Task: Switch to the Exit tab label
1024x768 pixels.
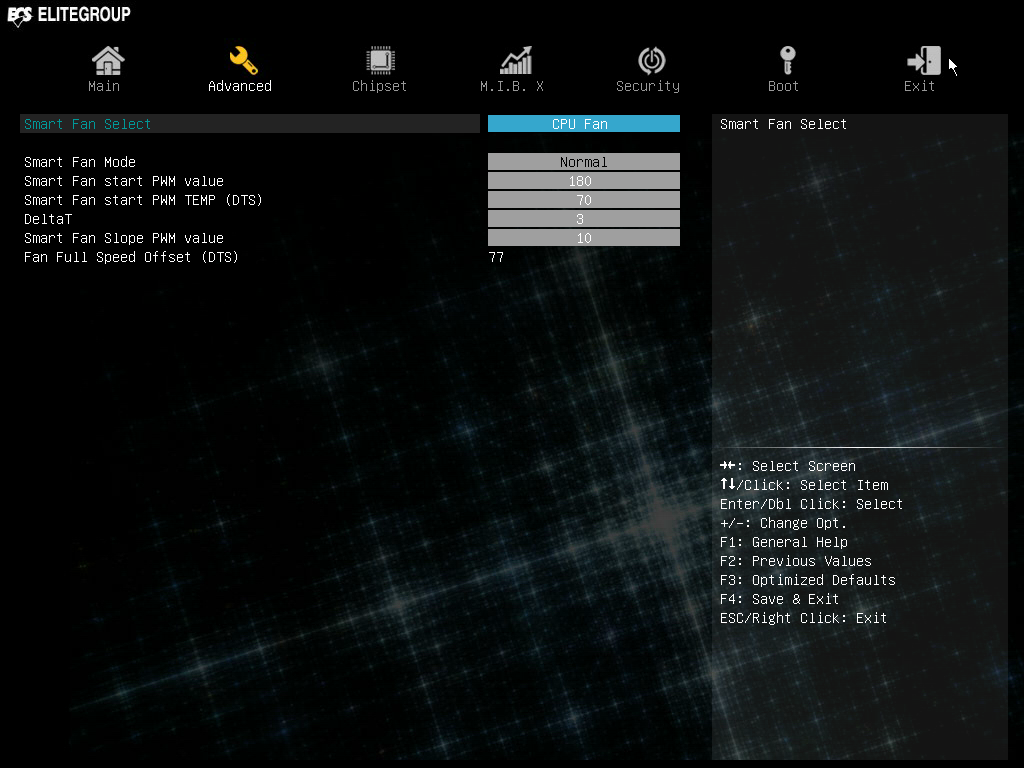Action: click(919, 86)
